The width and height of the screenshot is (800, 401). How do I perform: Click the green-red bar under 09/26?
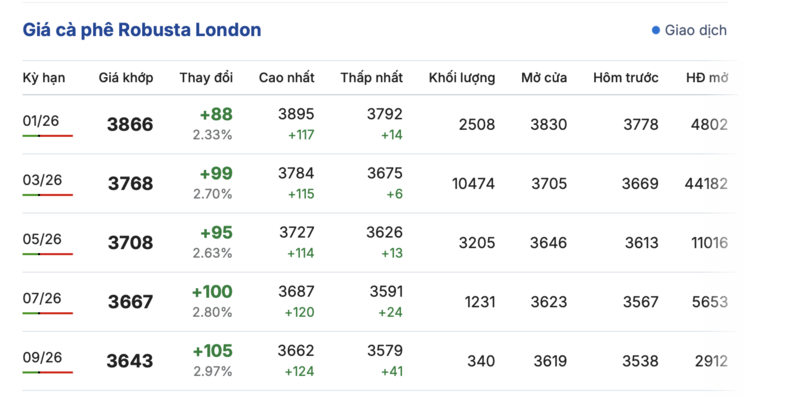(48, 373)
